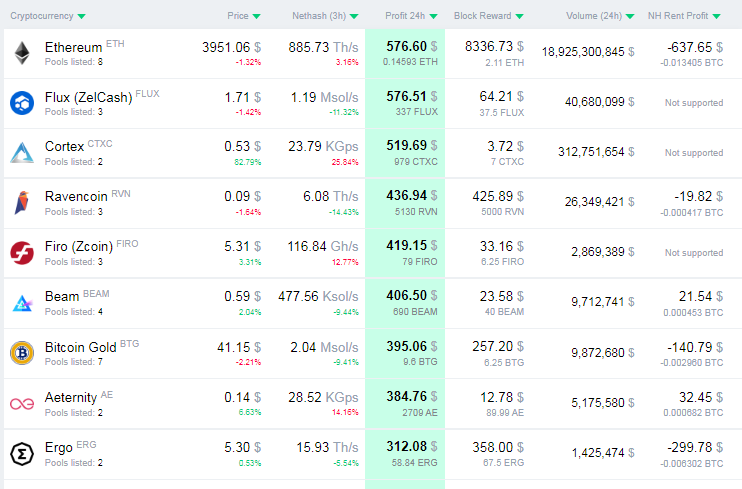Click the Ethereum coin logo
This screenshot has width=742, height=489.
pos(22,53)
